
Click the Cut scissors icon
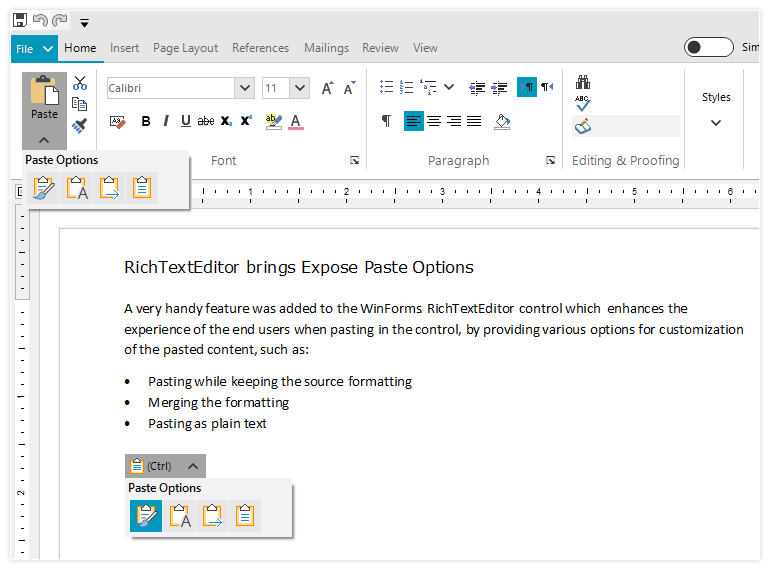pyautogui.click(x=80, y=83)
